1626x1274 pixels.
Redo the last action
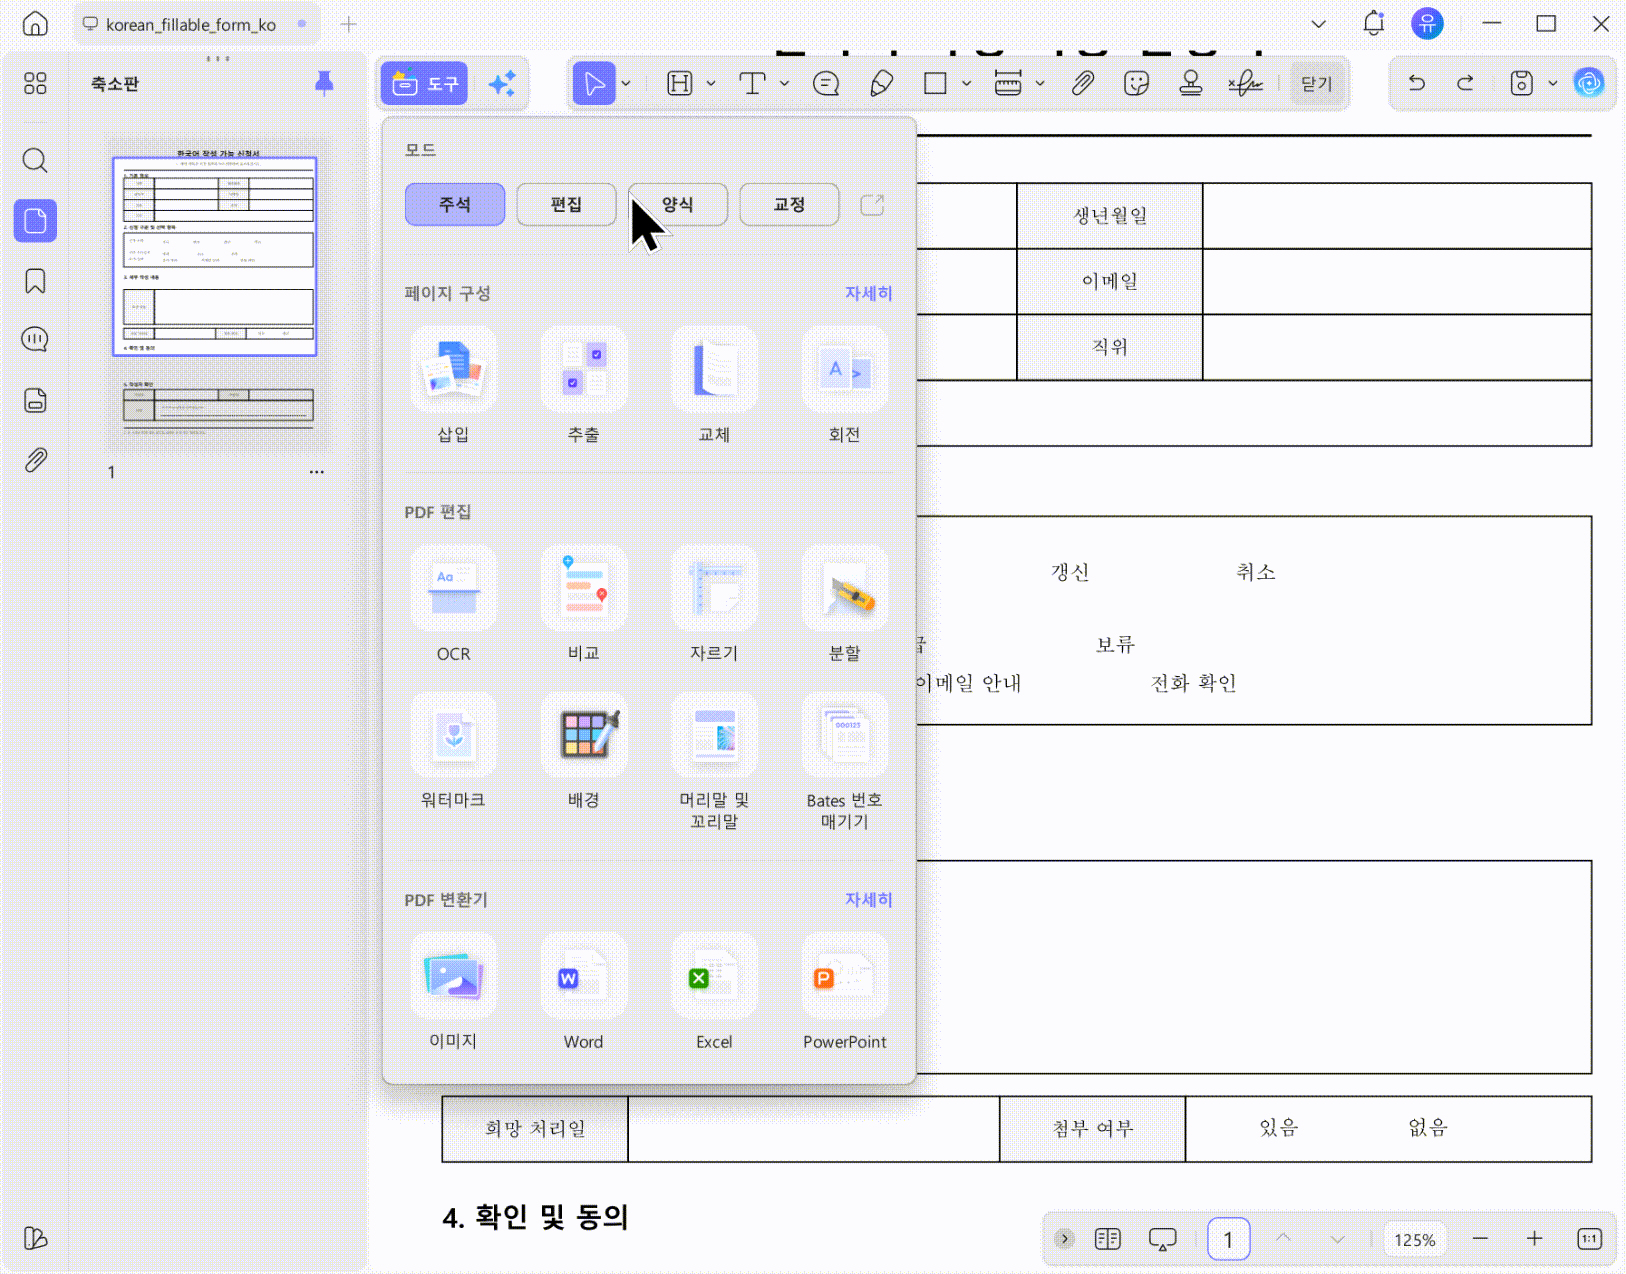coord(1465,83)
